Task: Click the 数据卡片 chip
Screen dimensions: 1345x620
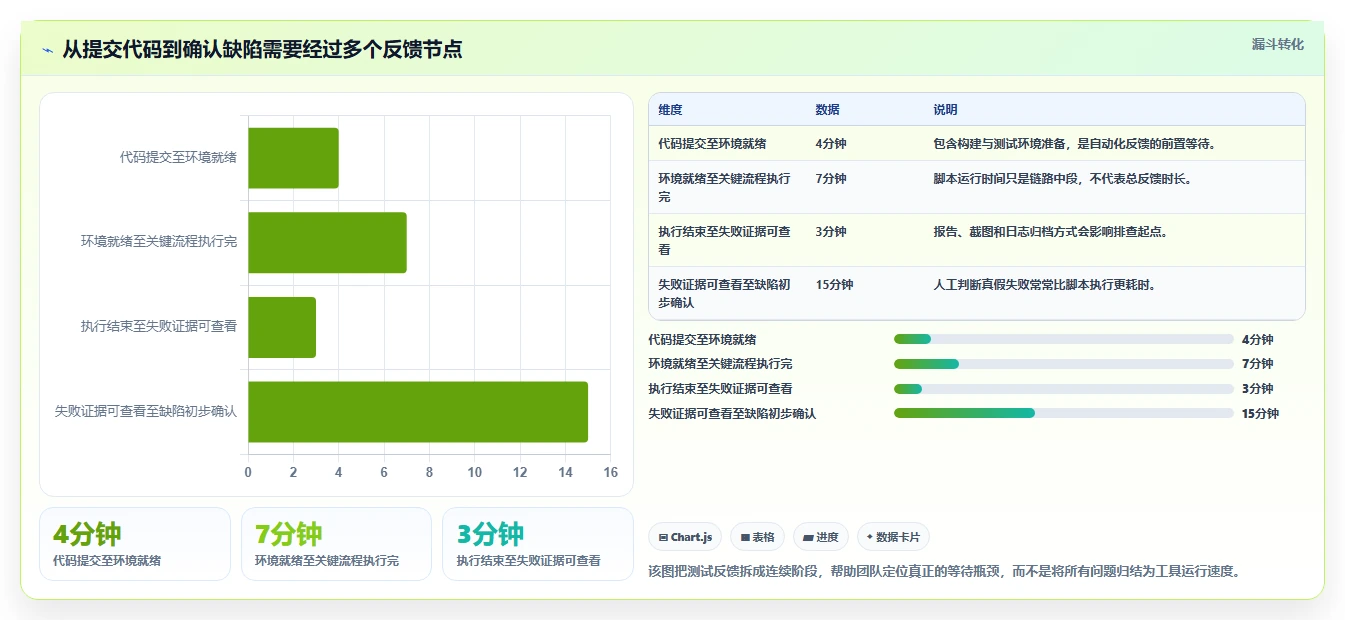Action: pyautogui.click(x=893, y=537)
